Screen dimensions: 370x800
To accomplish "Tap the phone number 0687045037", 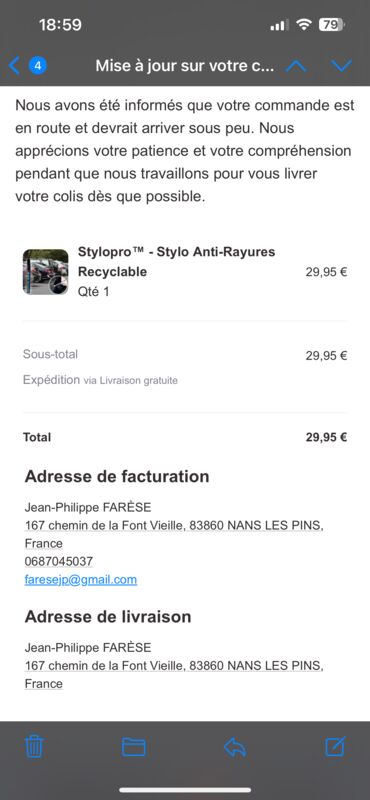I will tap(59, 561).
